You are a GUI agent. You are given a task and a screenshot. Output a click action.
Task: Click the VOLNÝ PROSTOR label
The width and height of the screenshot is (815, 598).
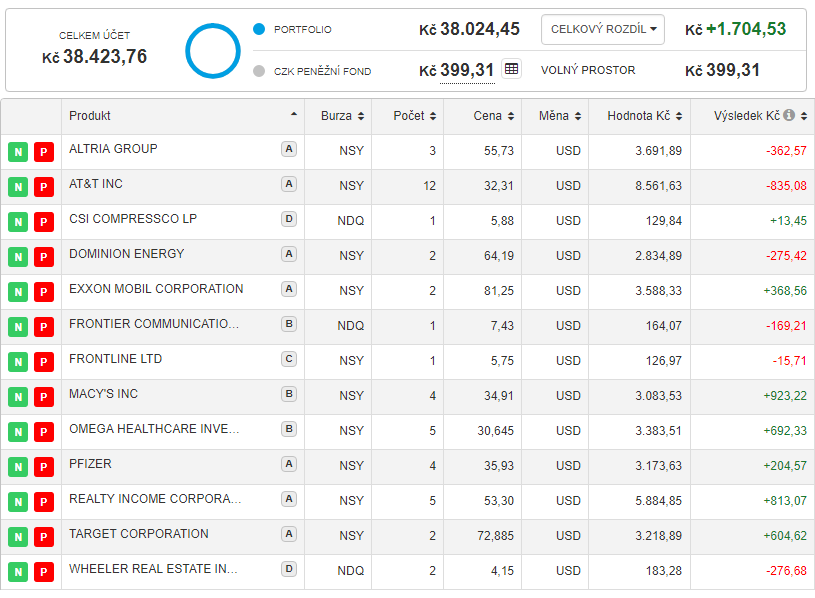coord(588,70)
